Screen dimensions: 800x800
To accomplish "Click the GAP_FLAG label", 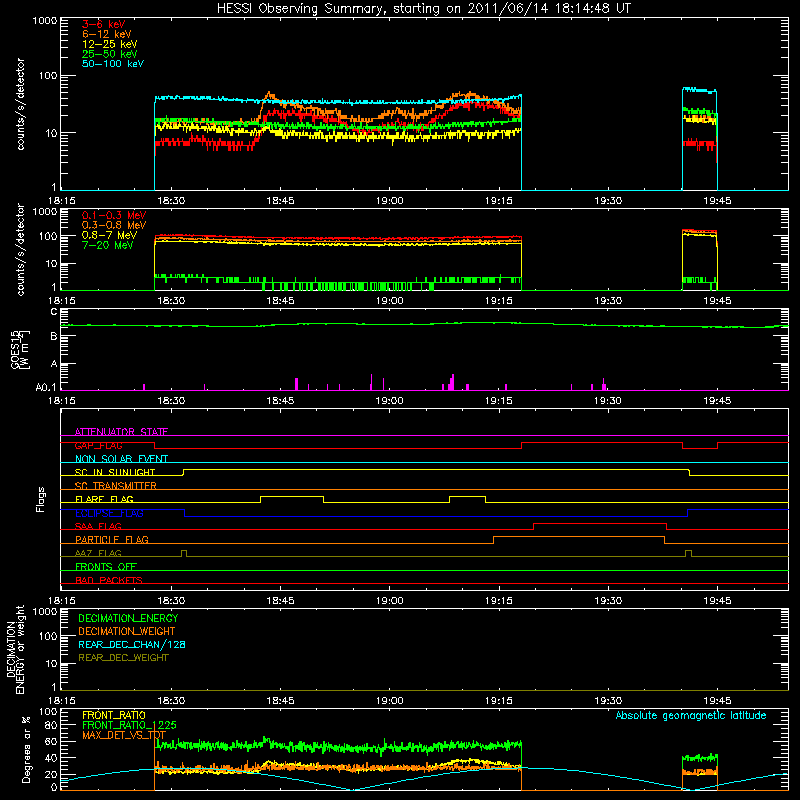I will point(98,445).
